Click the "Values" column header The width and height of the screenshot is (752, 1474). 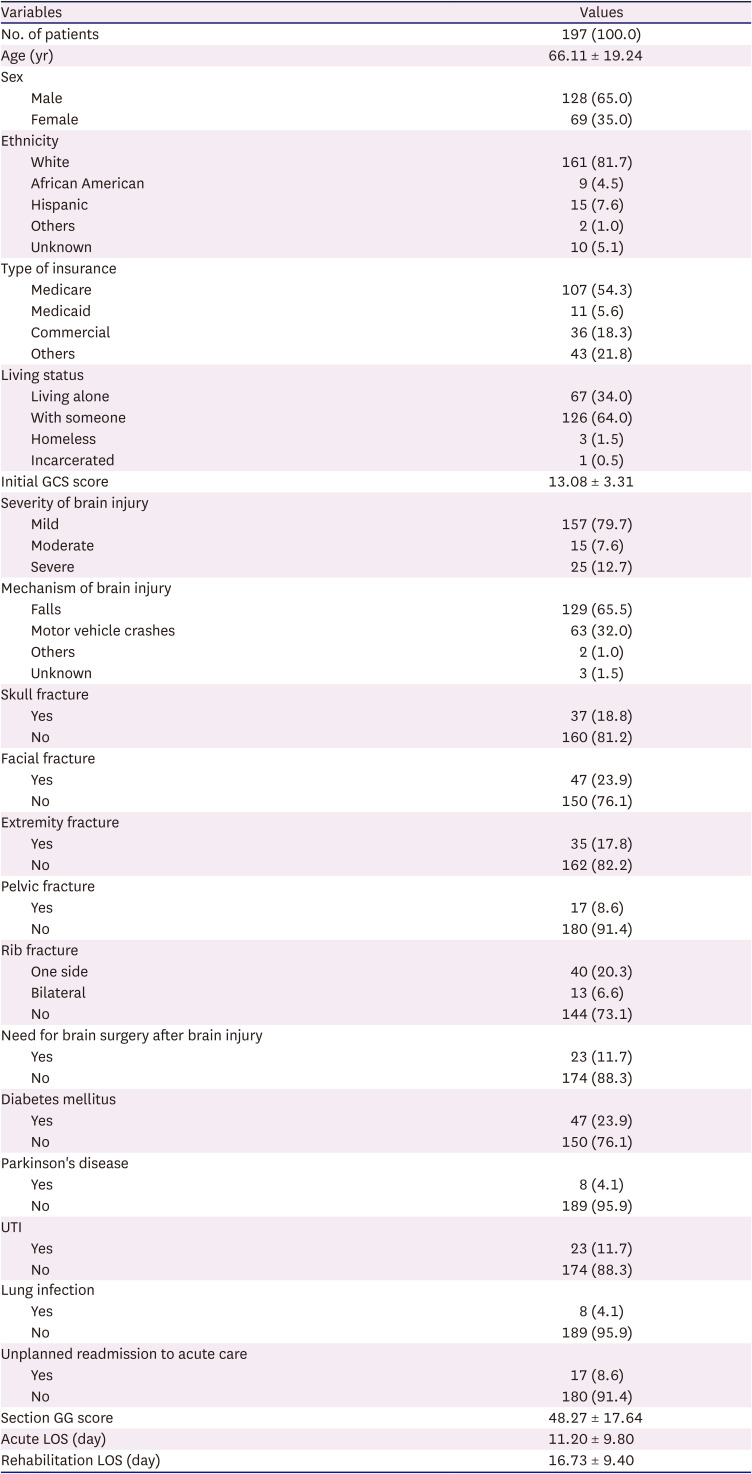[x=601, y=13]
